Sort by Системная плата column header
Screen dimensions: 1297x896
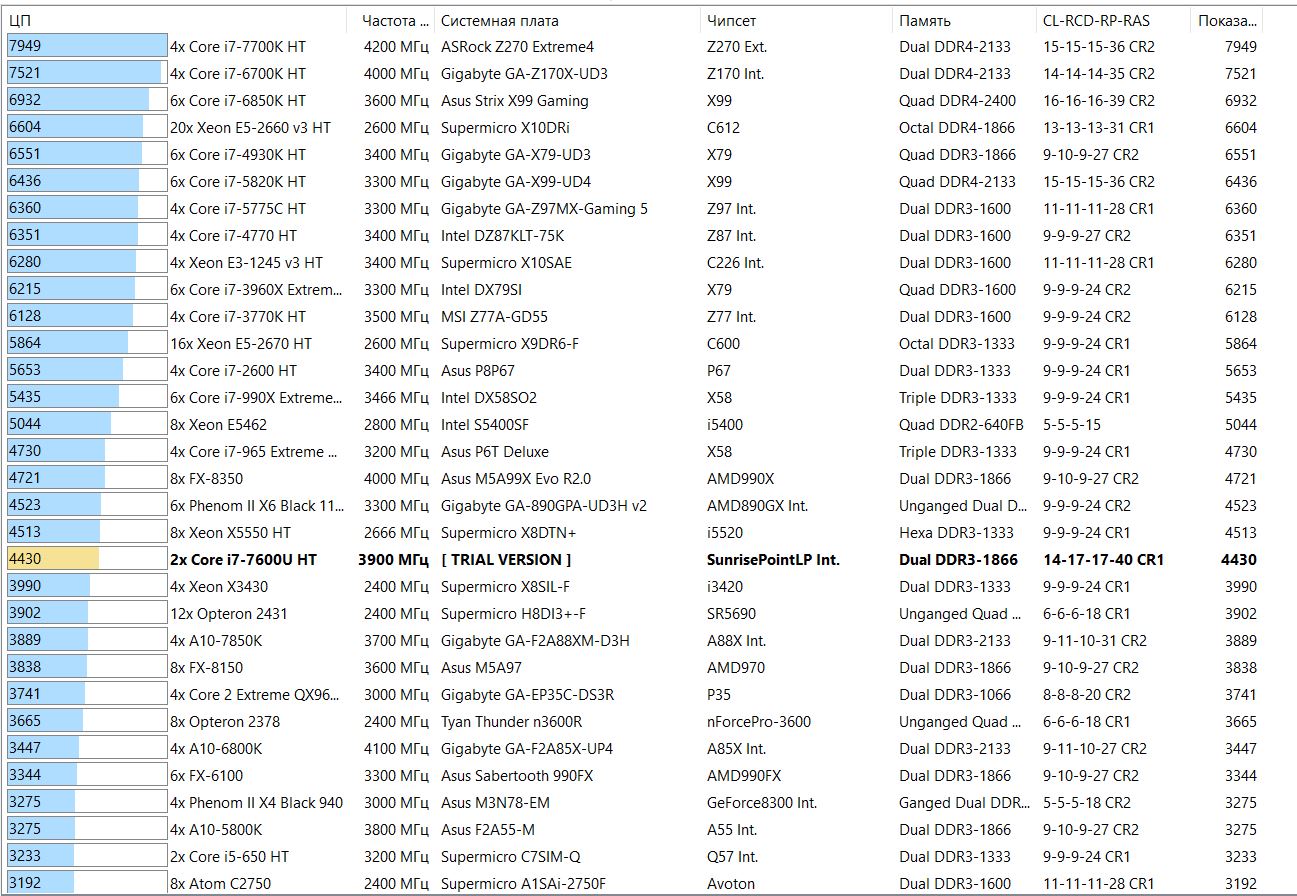pyautogui.click(x=567, y=20)
